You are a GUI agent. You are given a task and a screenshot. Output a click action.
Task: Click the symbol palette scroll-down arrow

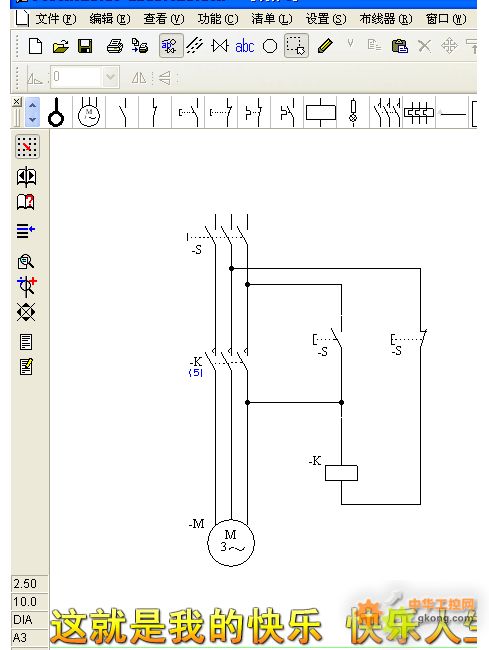click(x=32, y=119)
